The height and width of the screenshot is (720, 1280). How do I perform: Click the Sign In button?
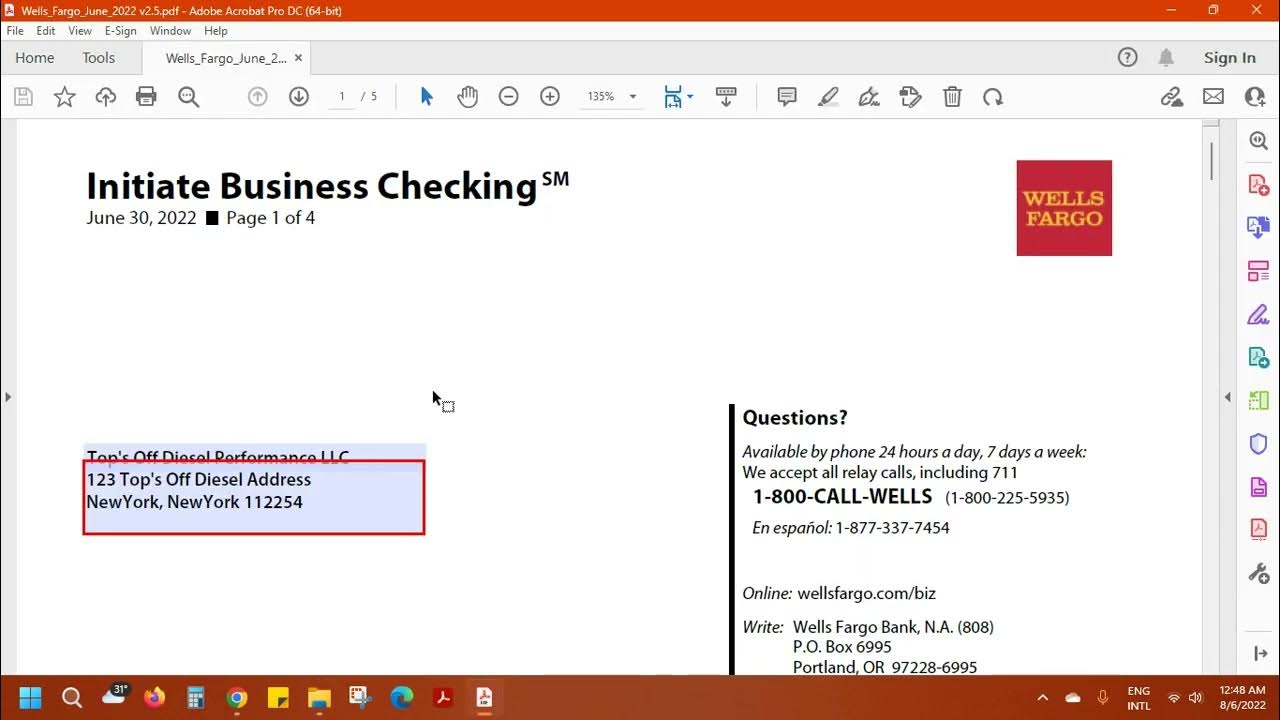(1229, 58)
